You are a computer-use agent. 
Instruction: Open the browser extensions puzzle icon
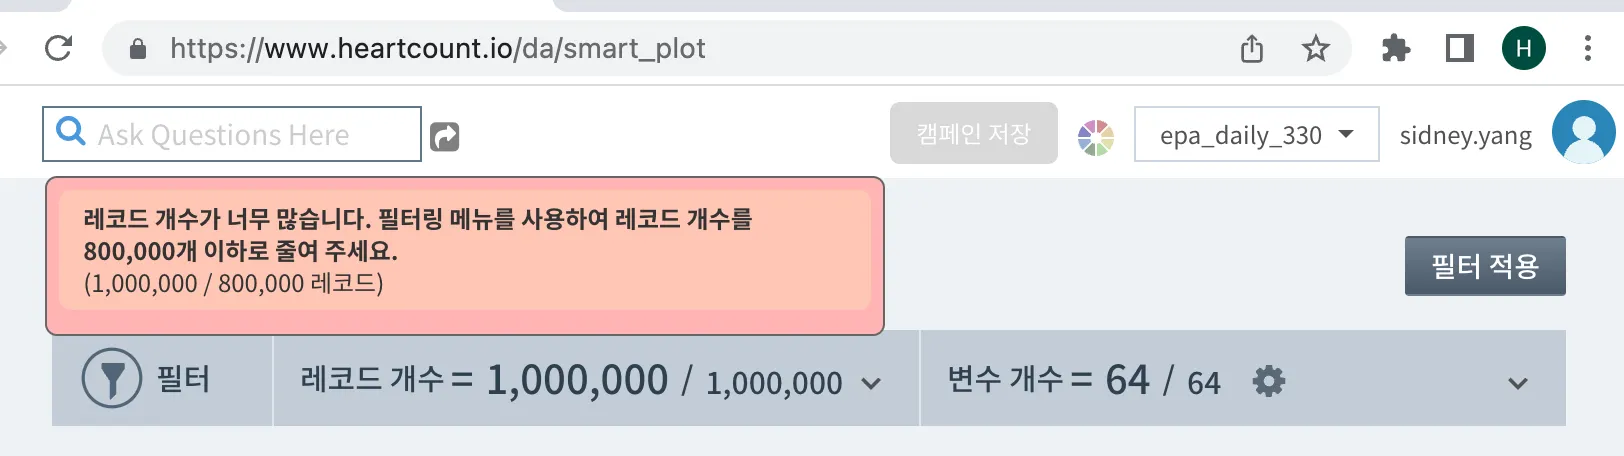pos(1396,48)
